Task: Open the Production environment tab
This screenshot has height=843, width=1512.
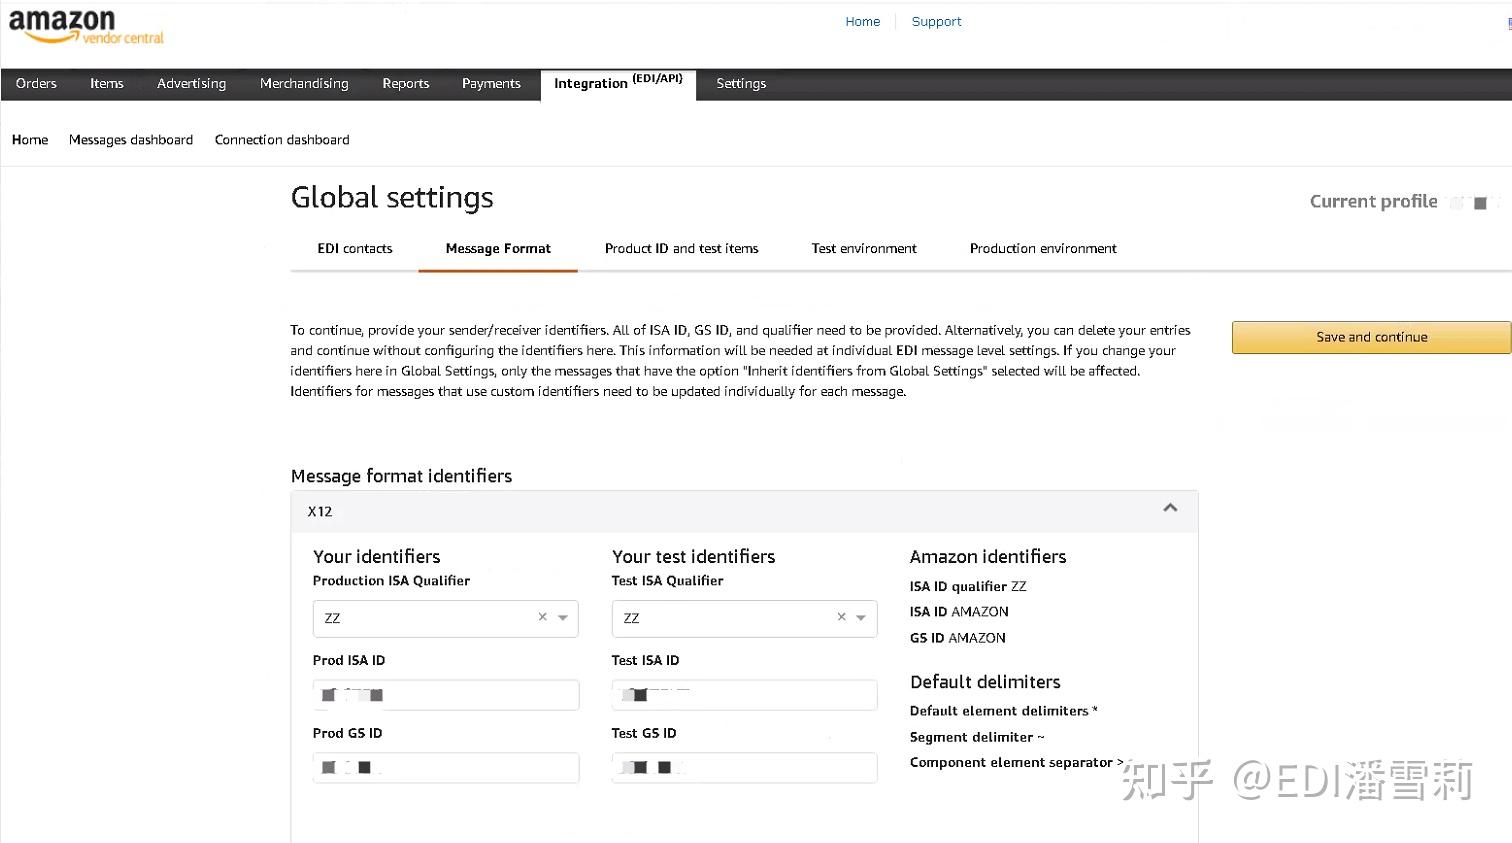Action: tap(1042, 248)
